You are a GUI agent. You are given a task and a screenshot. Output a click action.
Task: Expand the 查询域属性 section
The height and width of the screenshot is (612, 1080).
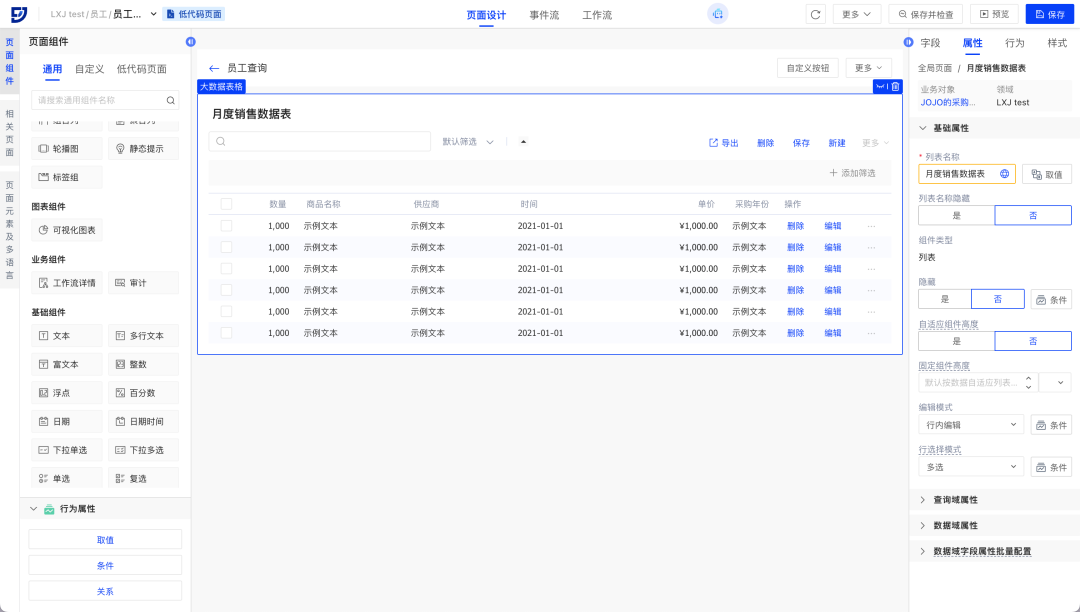pyautogui.click(x=955, y=499)
